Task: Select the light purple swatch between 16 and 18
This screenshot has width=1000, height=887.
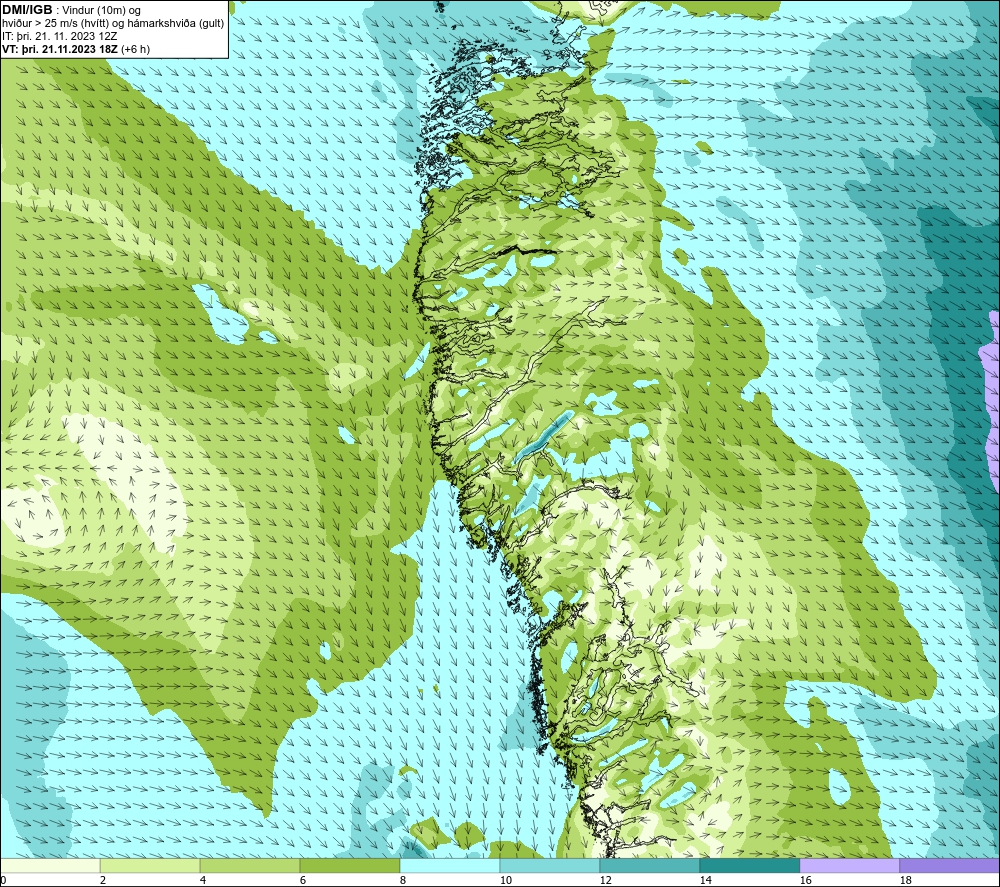Action: pos(849,865)
